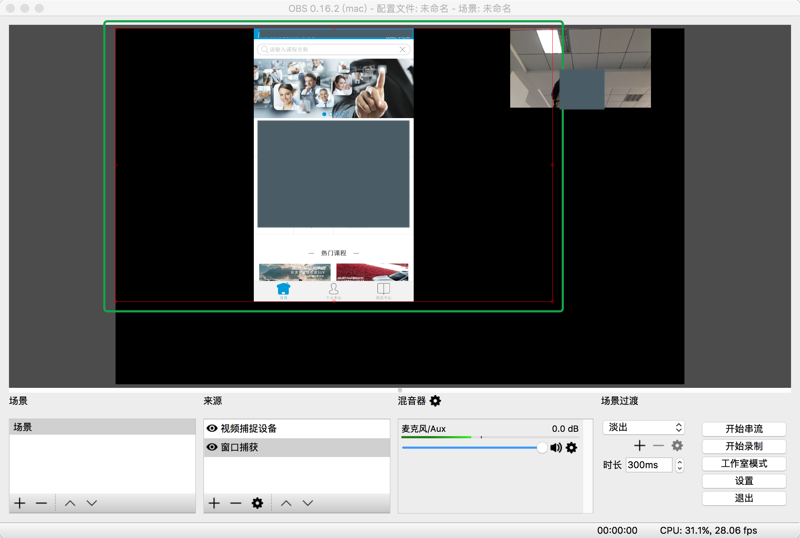Click the 00:00:00 timer in status bar
800x538 pixels.
click(x=617, y=530)
